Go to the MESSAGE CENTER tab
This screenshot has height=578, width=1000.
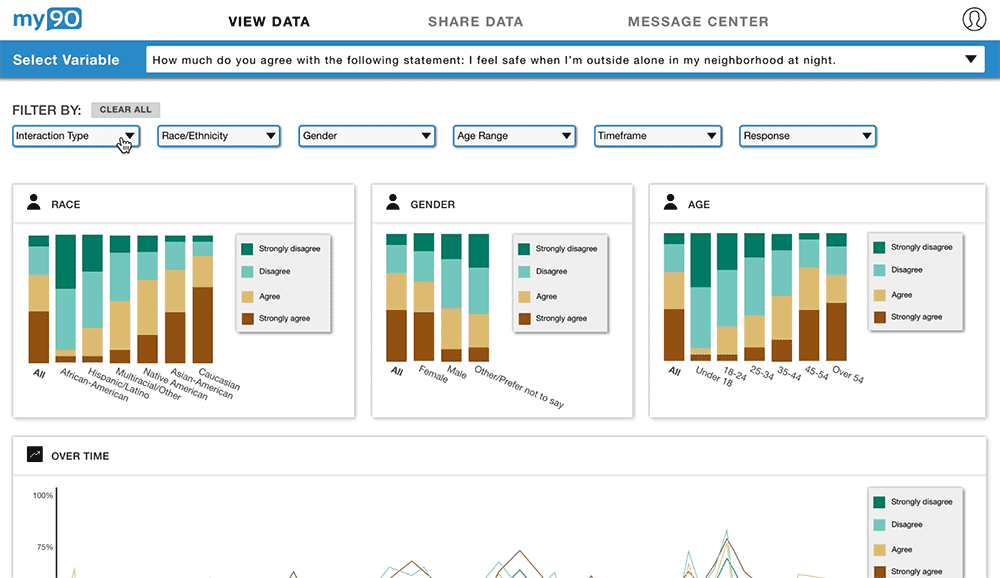pos(698,22)
